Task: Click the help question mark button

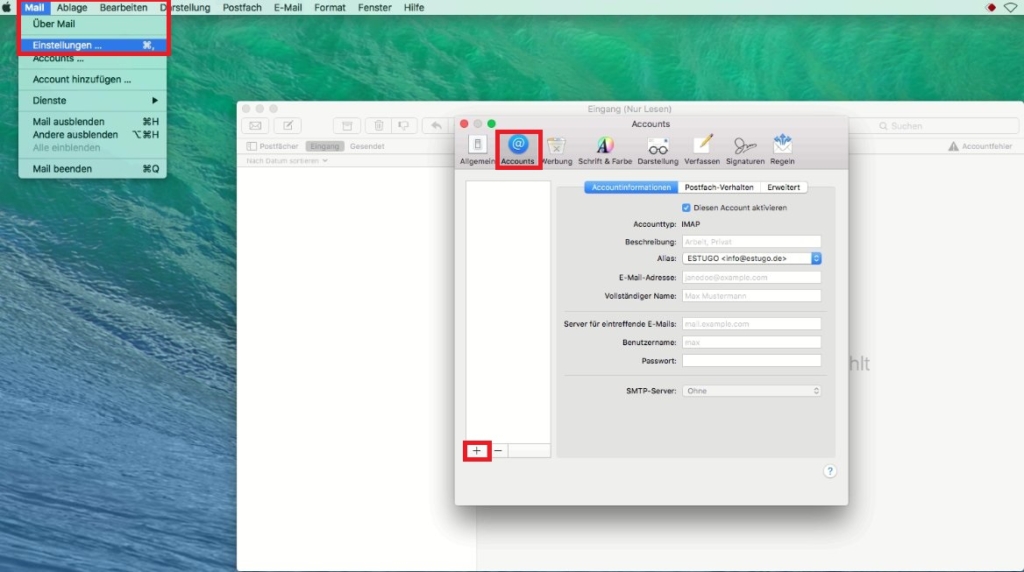Action: pyautogui.click(x=829, y=471)
